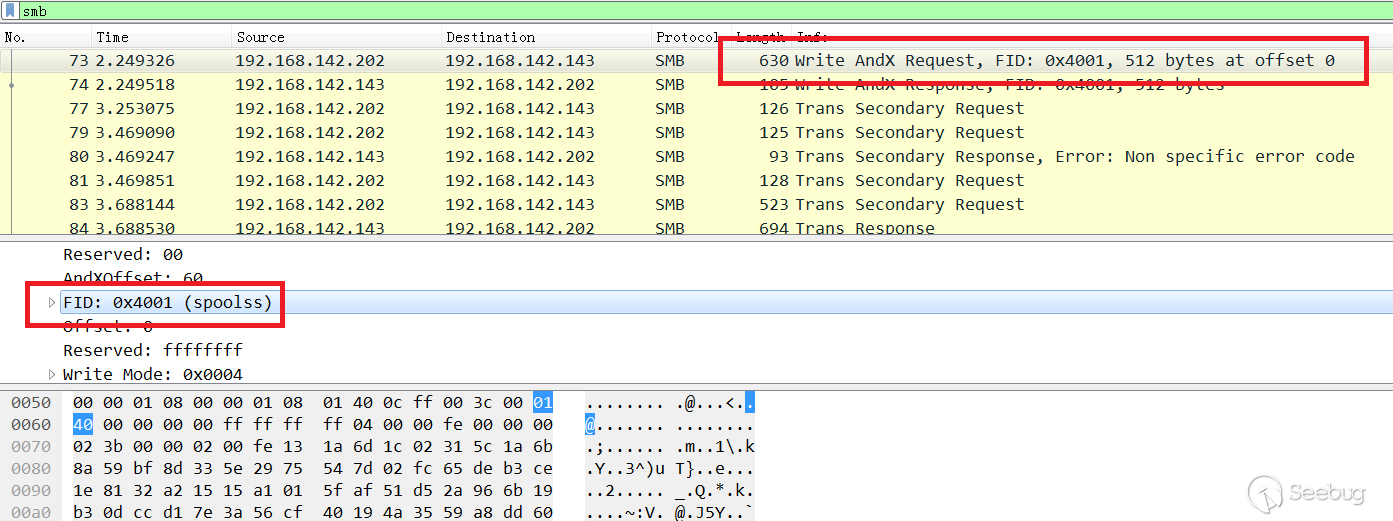Select the AndXOffset: 60 detail line
The image size is (1393, 521).
coord(133,279)
